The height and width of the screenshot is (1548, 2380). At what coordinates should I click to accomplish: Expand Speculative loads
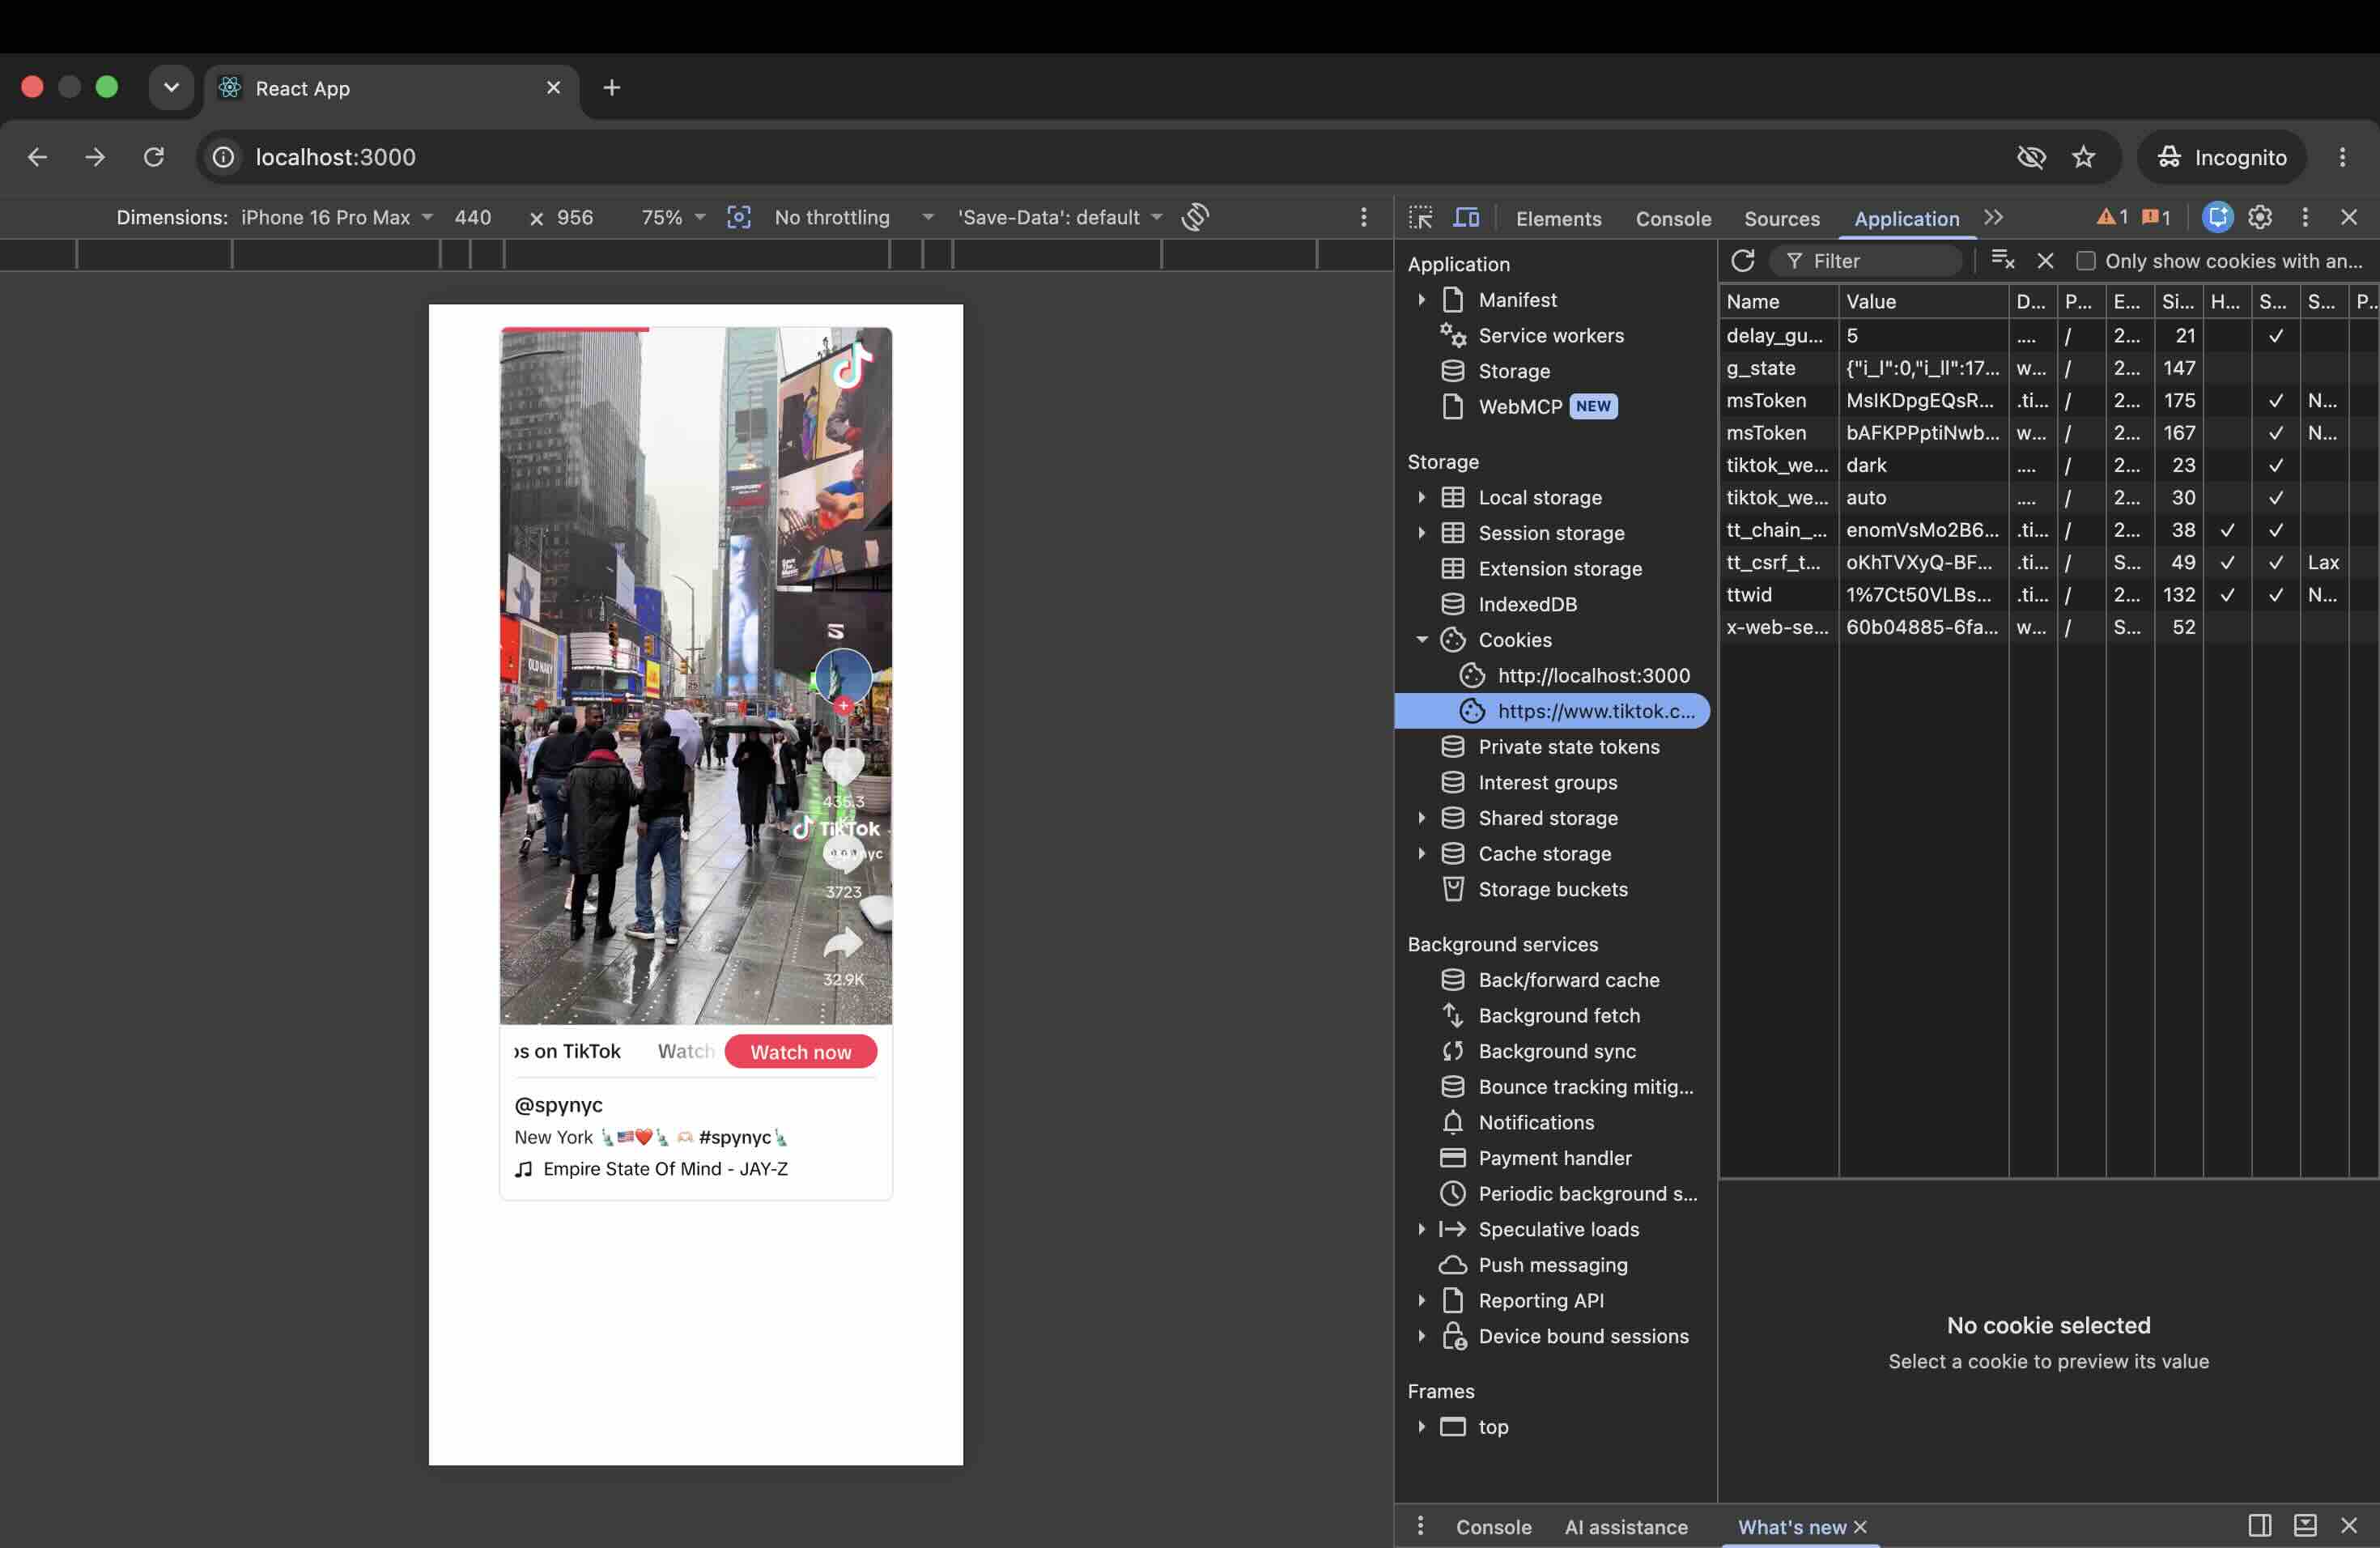[1421, 1229]
